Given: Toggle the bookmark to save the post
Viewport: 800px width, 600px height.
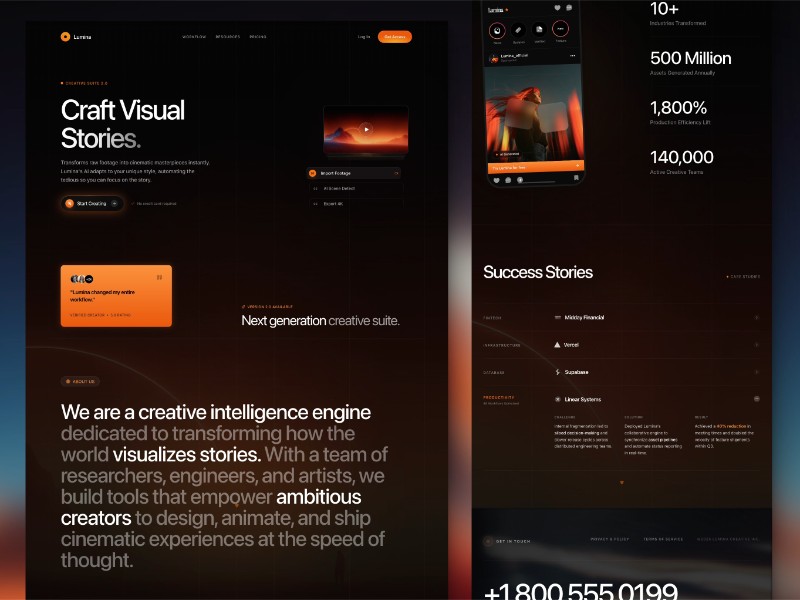Looking at the screenshot, I should point(575,179).
